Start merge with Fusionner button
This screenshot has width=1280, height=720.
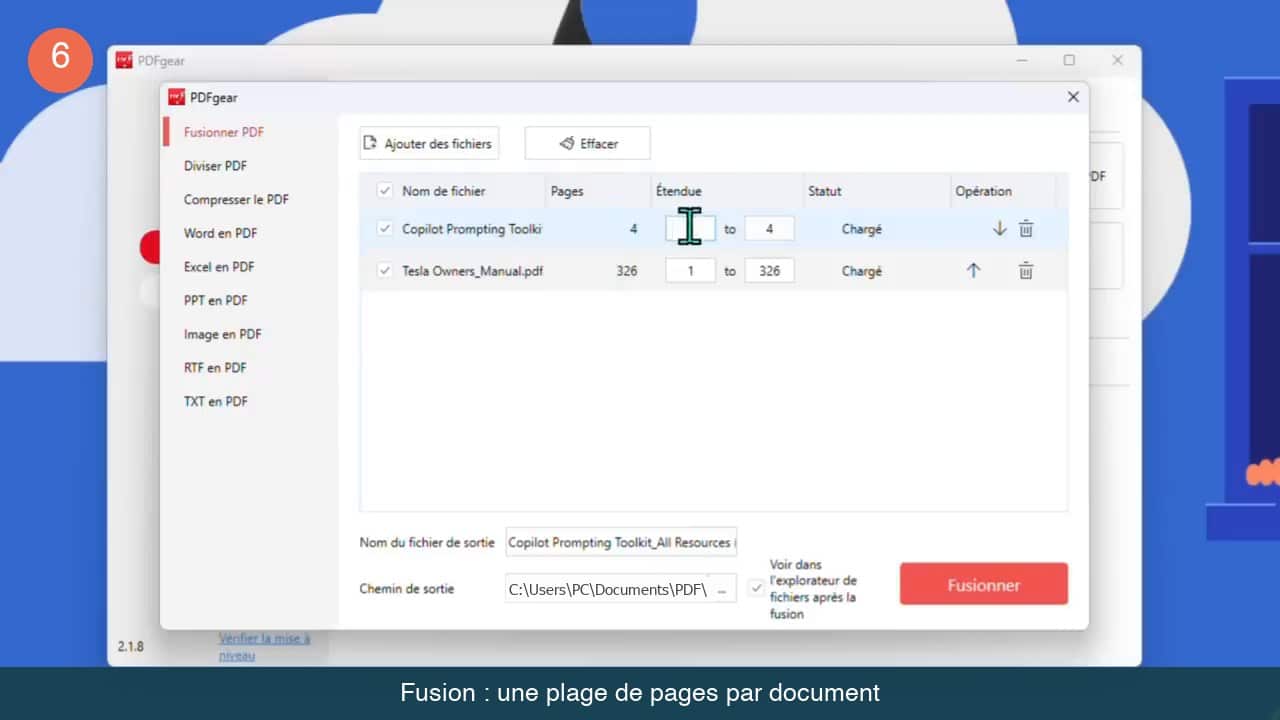click(984, 584)
